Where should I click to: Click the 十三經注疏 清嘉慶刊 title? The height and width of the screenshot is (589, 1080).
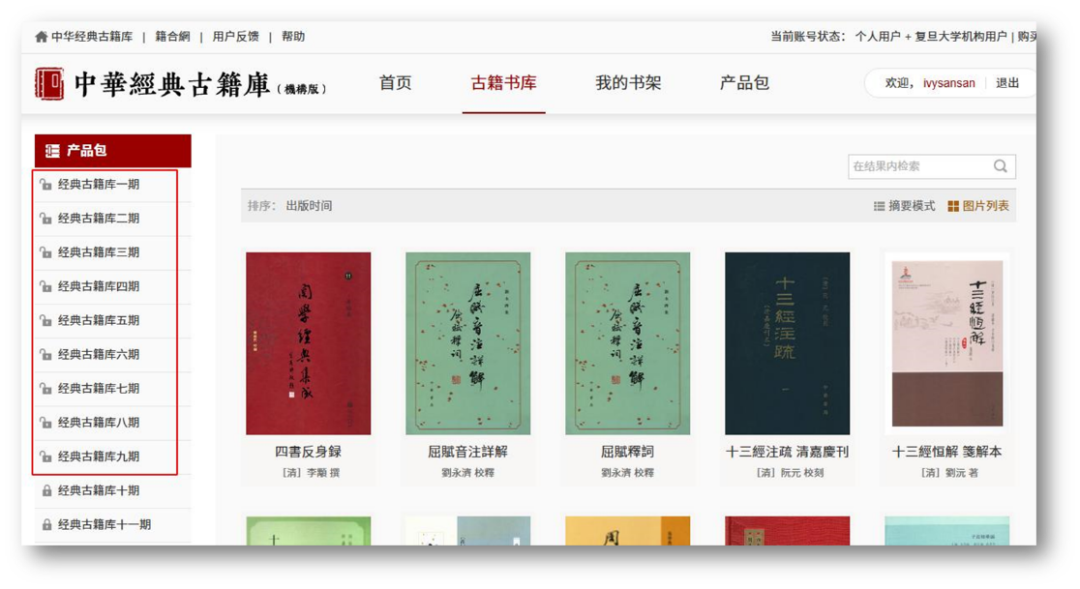pos(787,452)
